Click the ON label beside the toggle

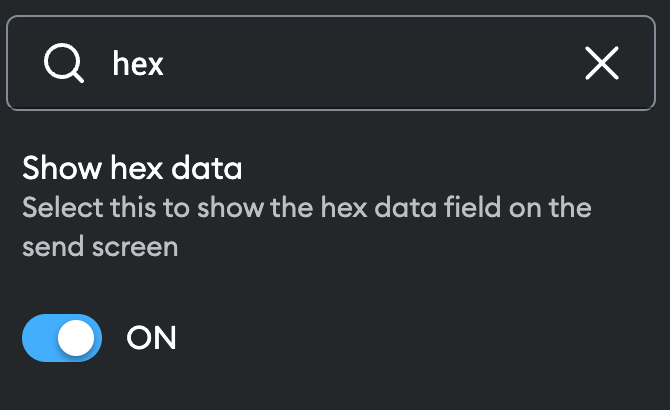tap(152, 339)
